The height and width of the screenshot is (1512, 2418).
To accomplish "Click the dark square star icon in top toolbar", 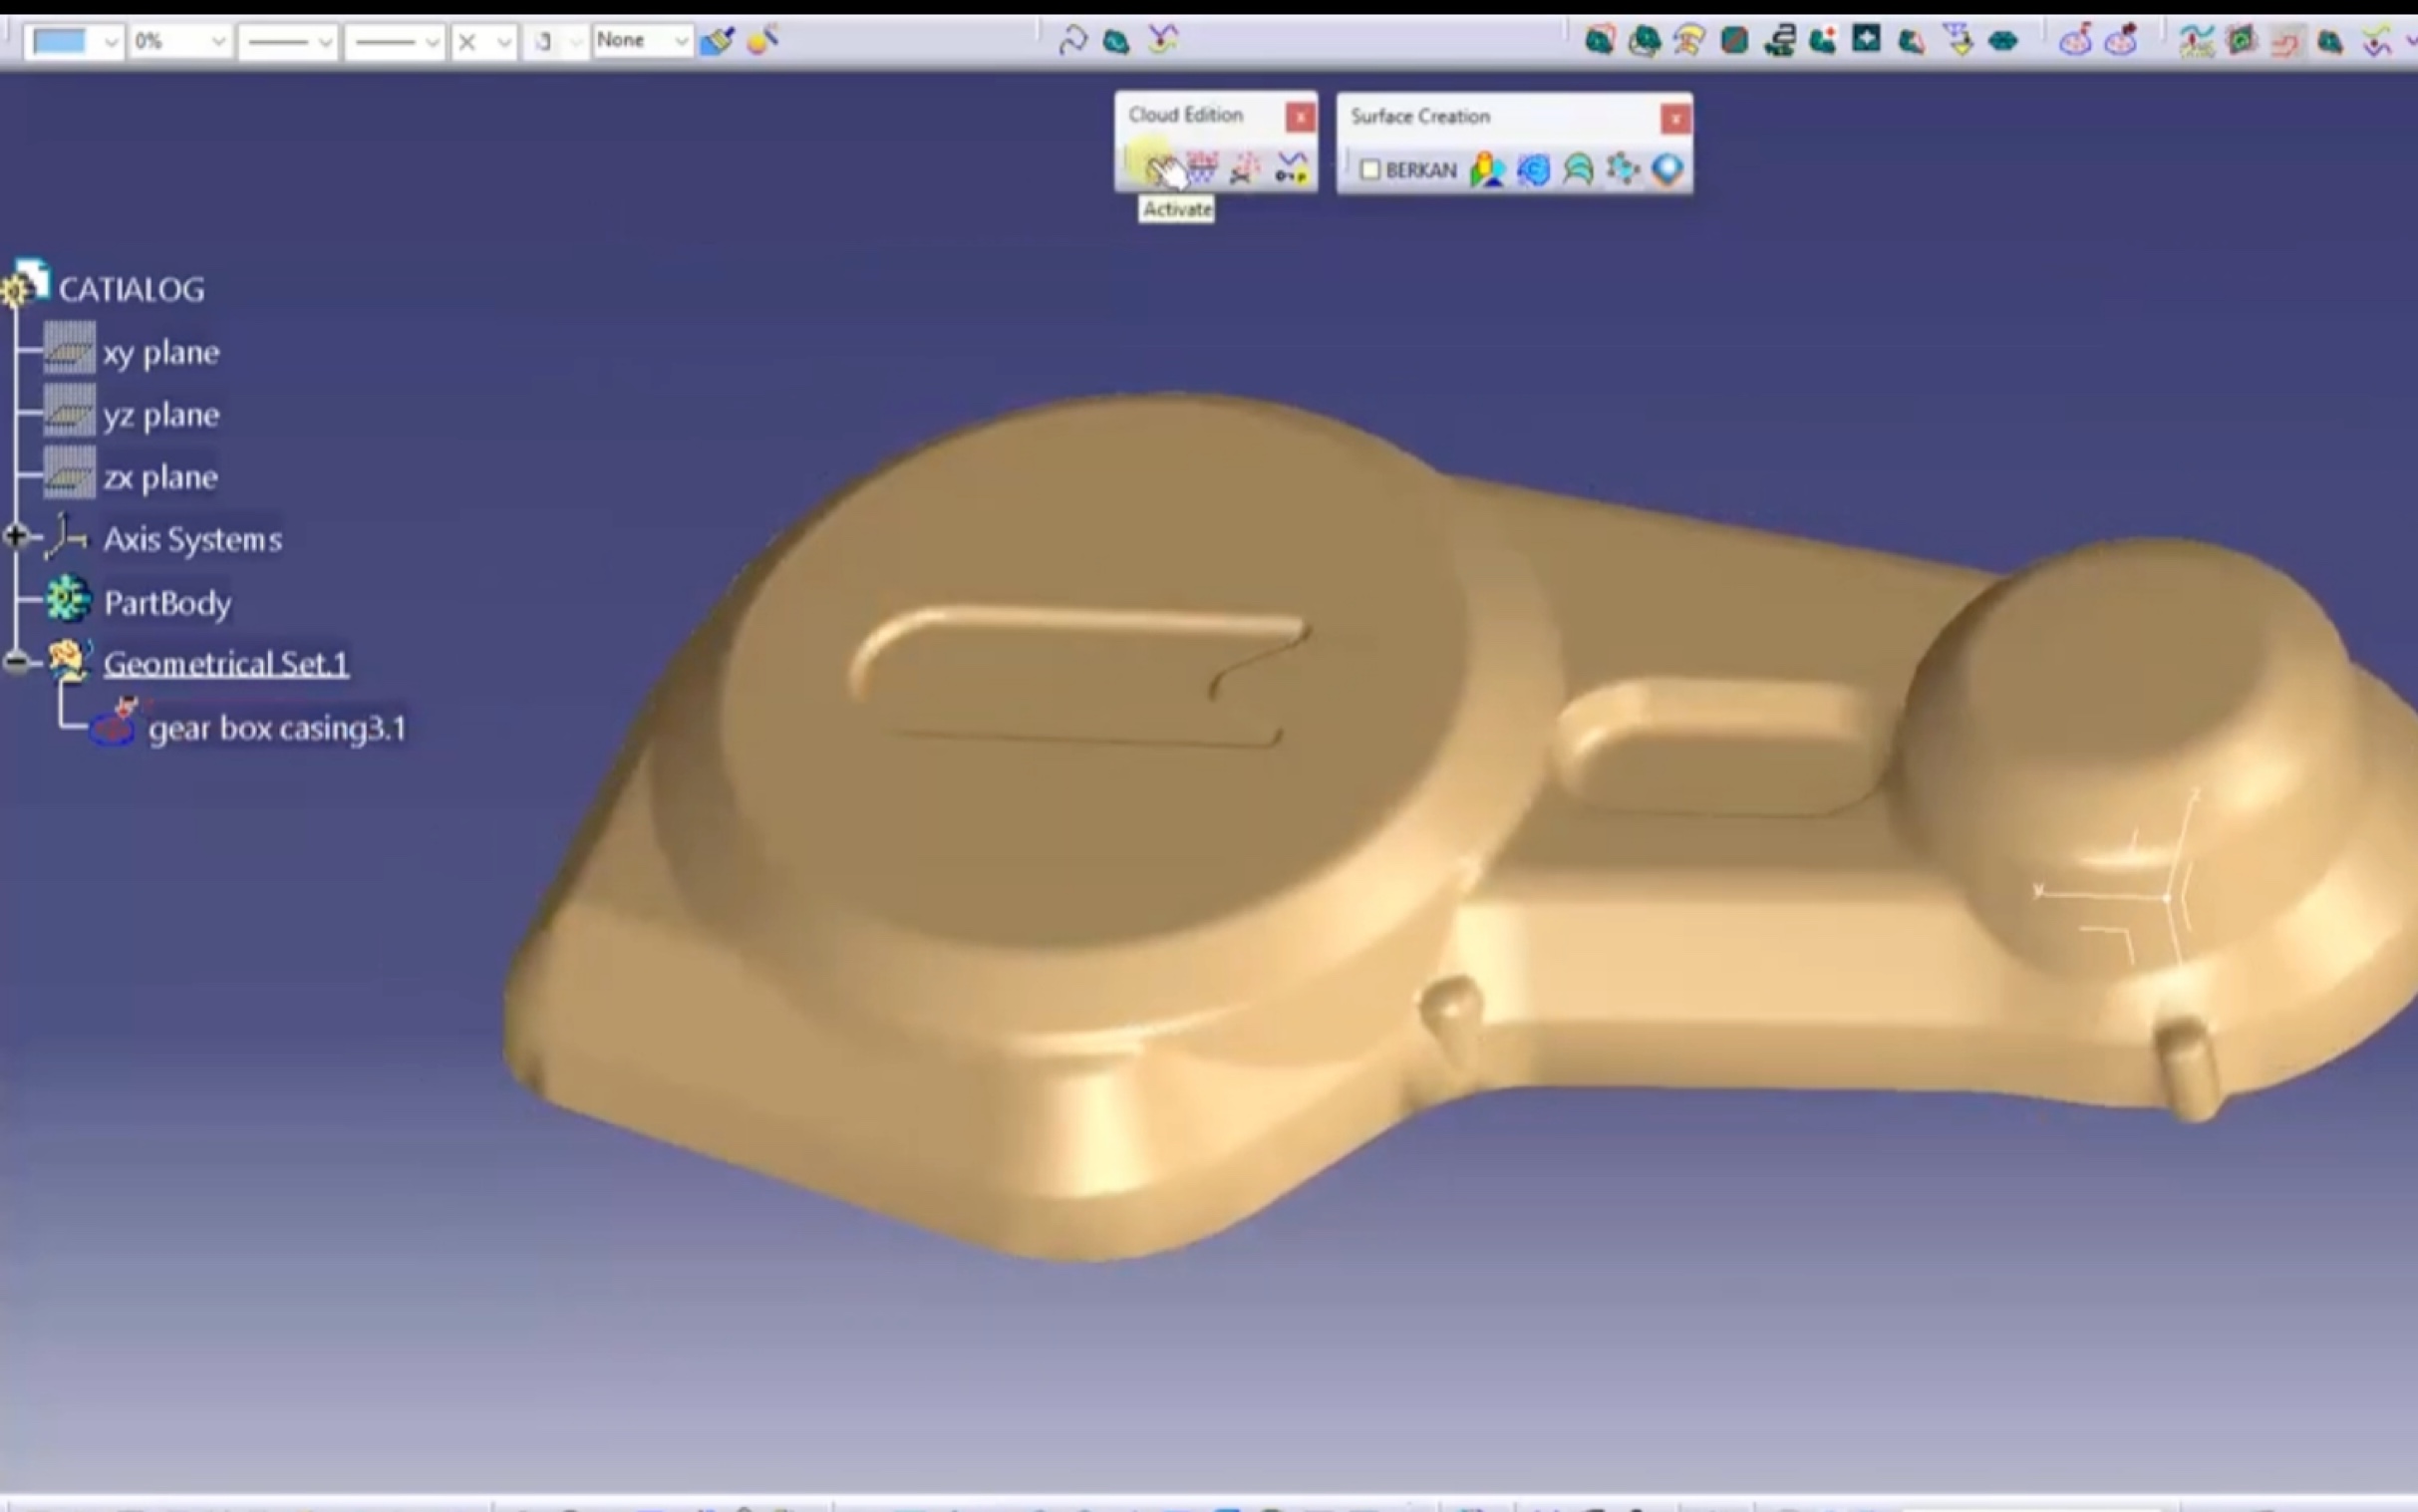I will point(1866,40).
